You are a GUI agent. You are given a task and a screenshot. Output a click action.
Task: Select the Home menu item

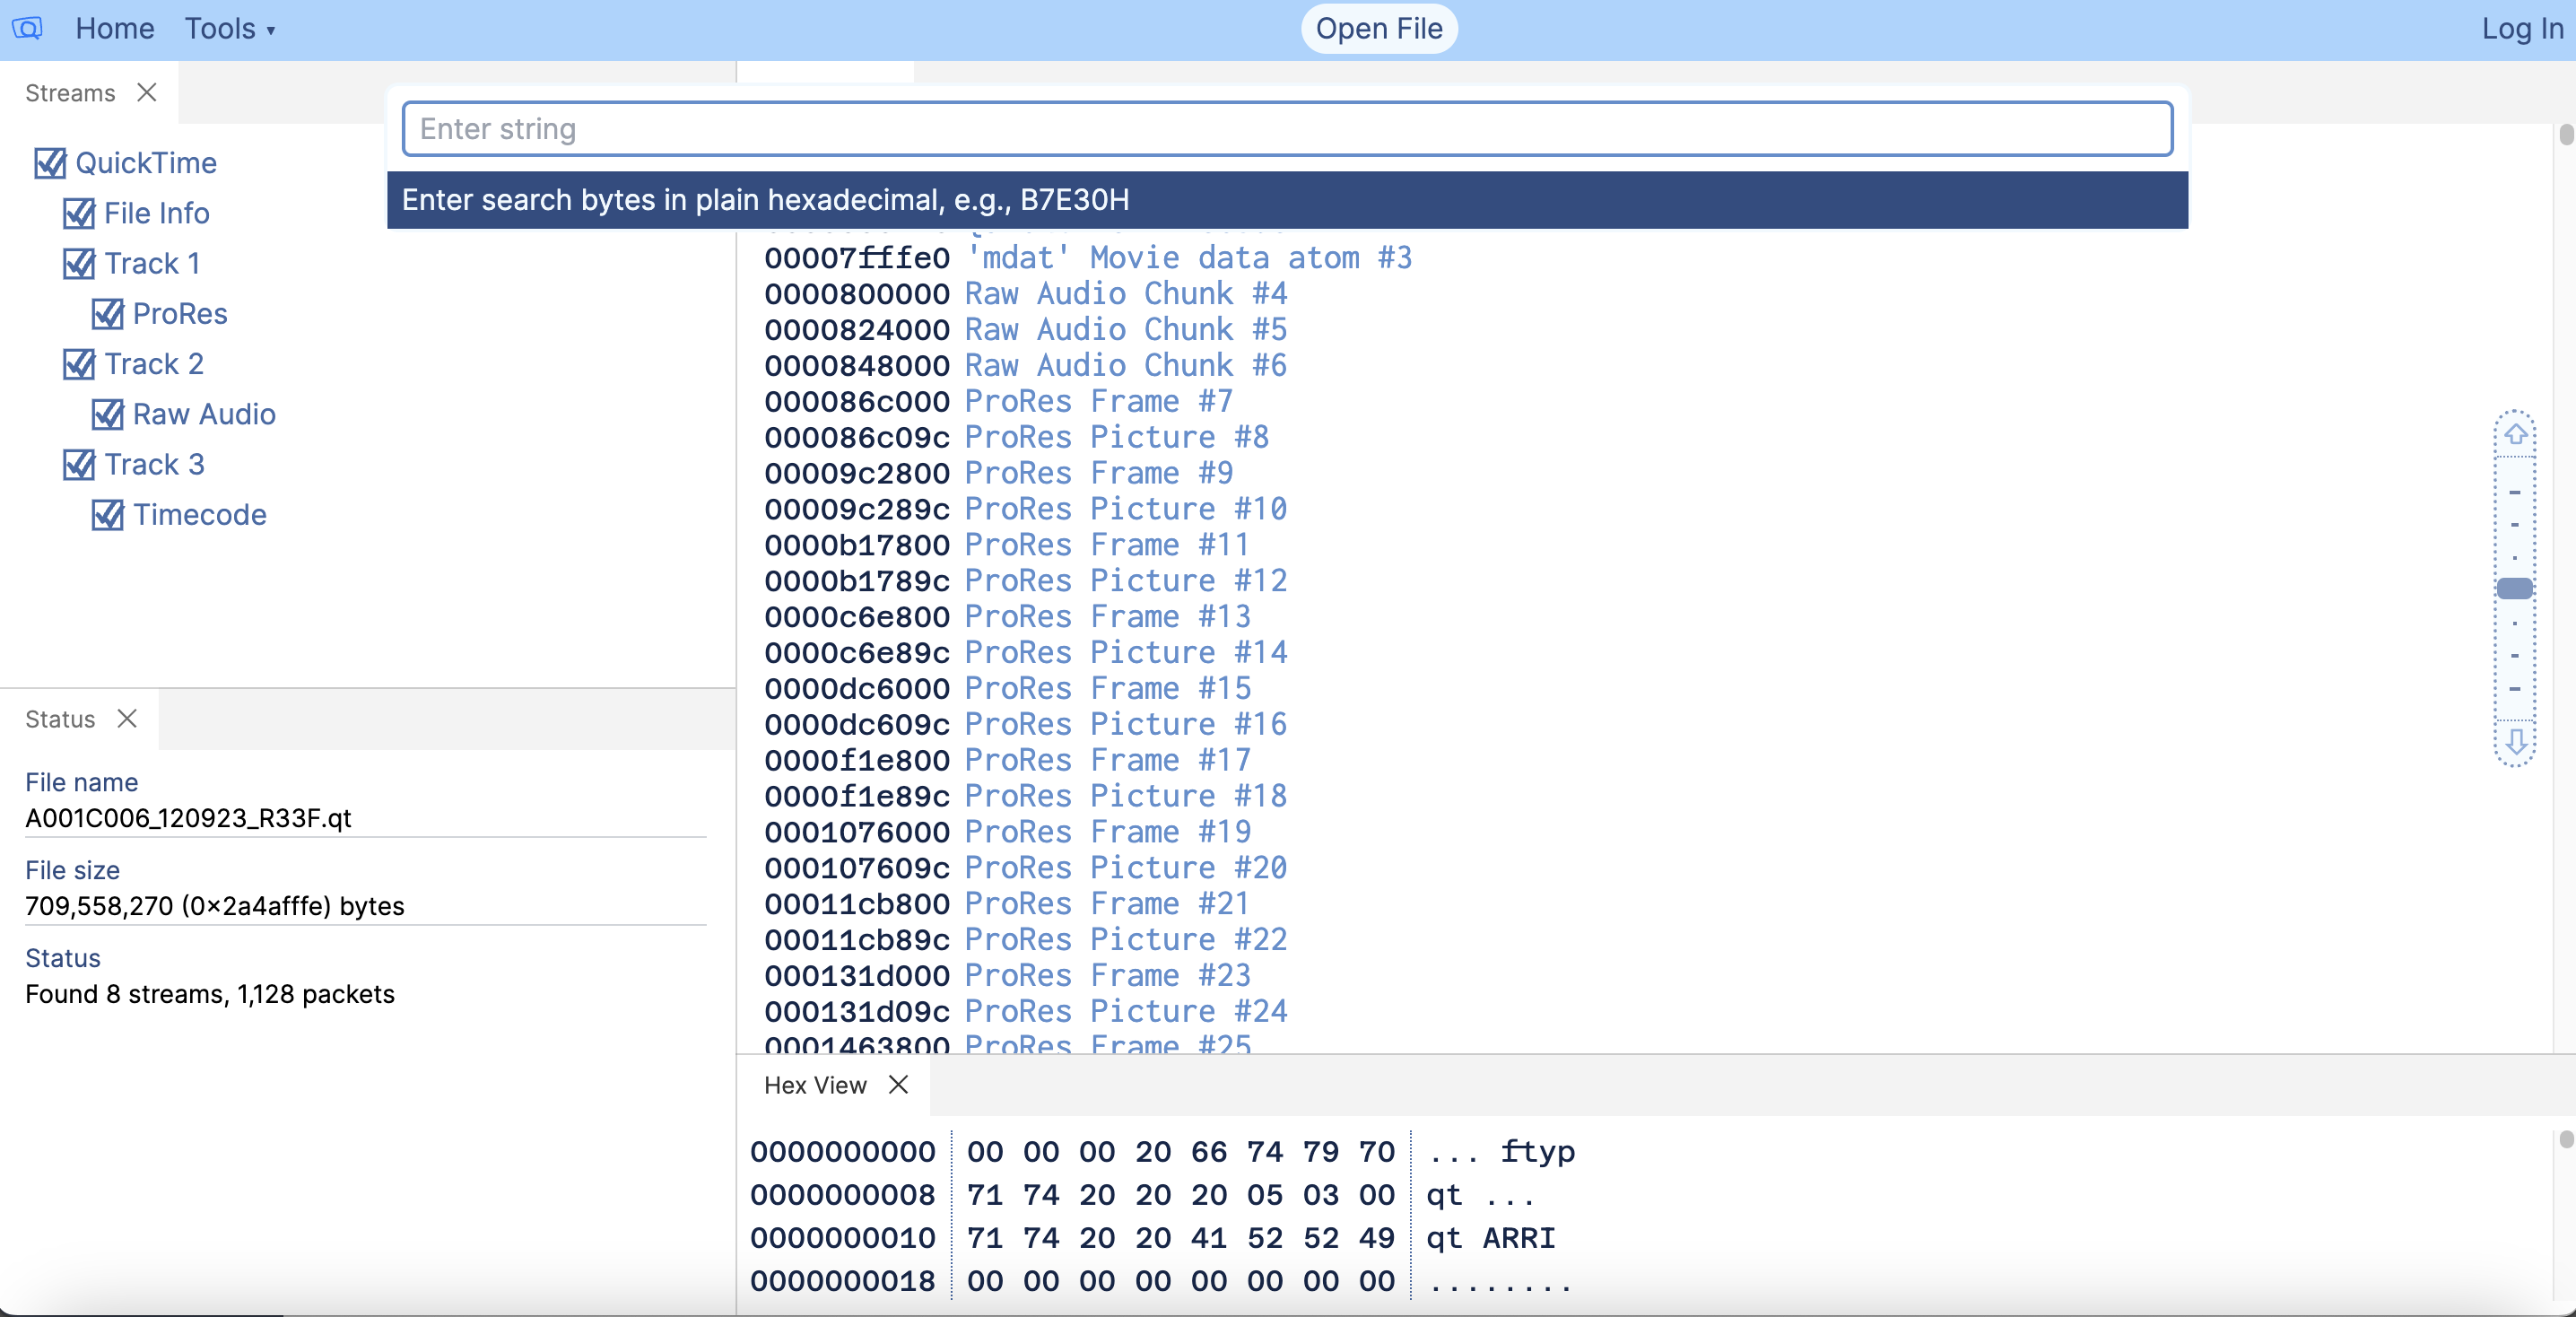click(x=114, y=28)
